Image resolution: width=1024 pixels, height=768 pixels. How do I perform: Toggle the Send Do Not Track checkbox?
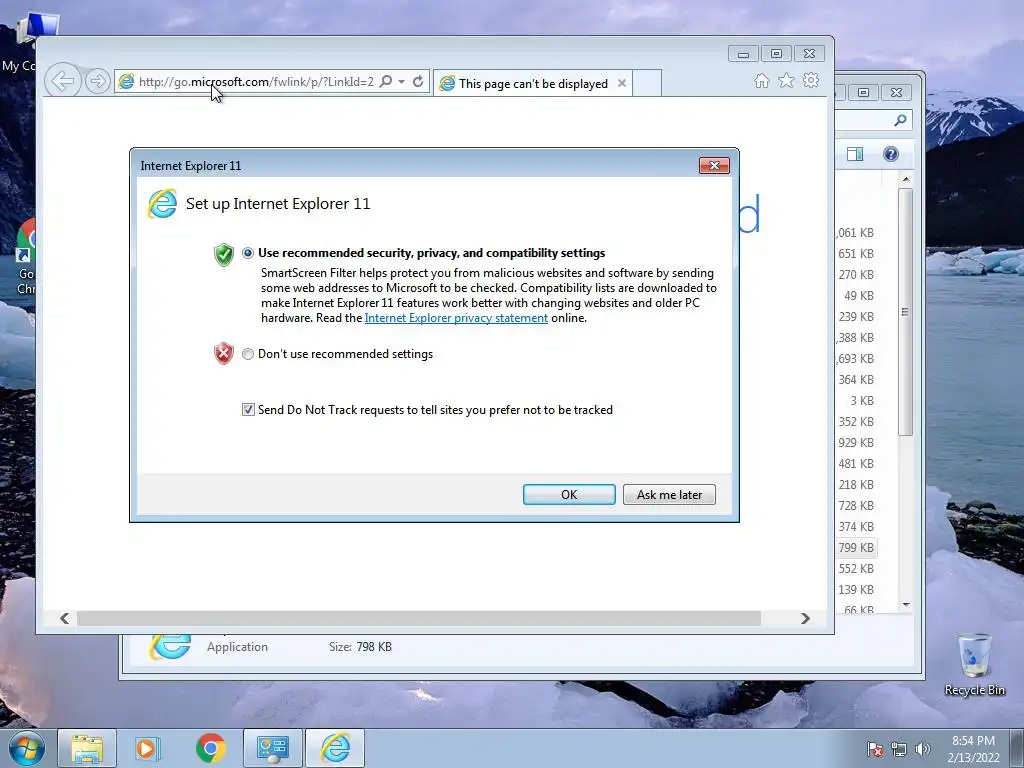248,409
